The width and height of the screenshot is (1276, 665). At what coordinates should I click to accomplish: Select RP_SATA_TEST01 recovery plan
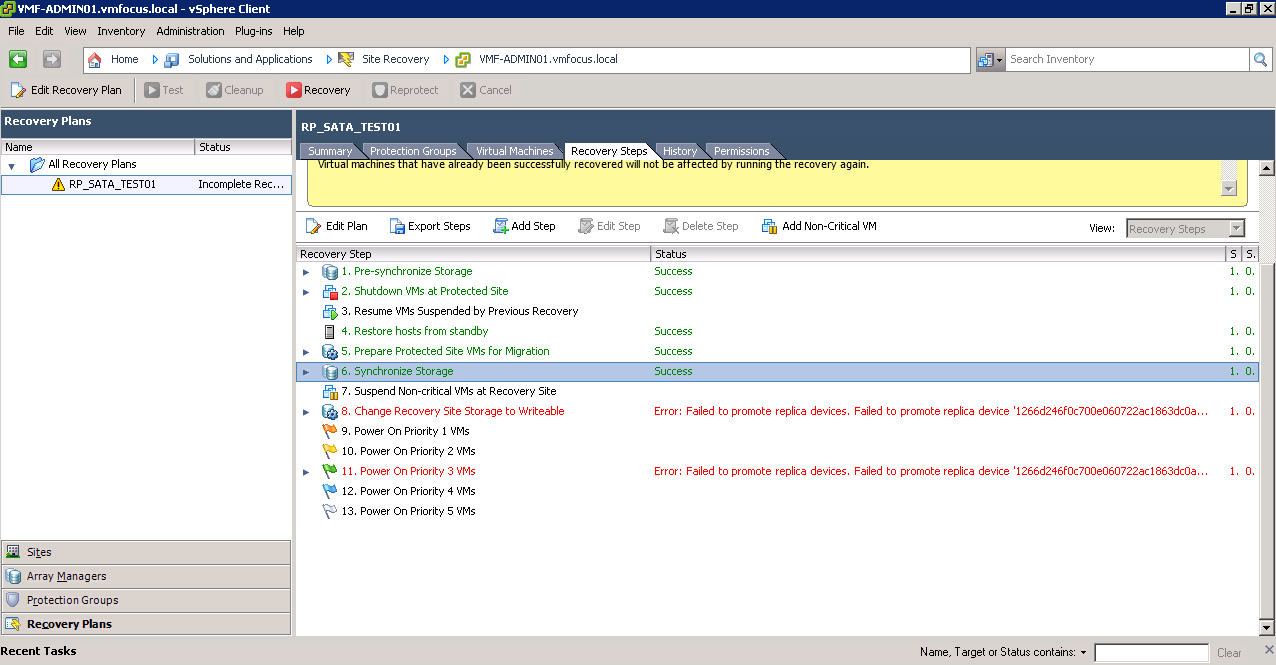click(112, 184)
